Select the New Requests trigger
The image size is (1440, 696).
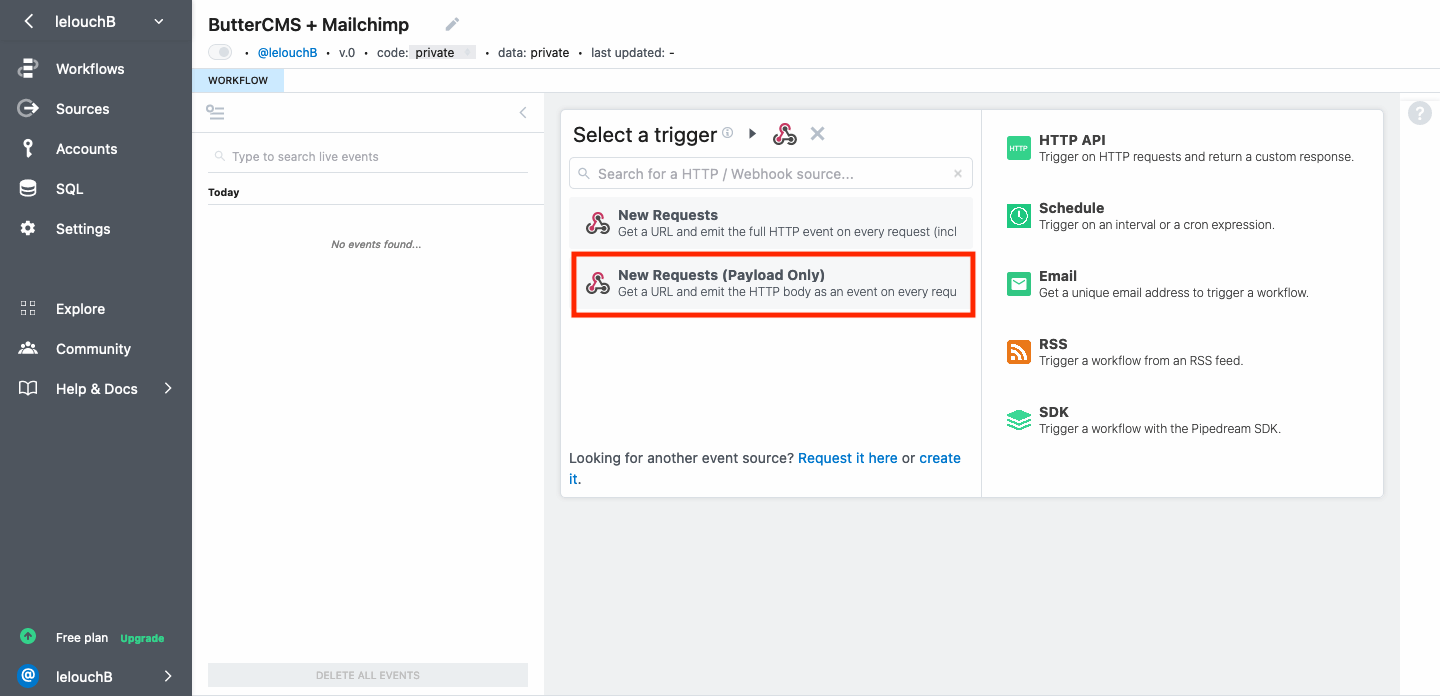pos(771,223)
